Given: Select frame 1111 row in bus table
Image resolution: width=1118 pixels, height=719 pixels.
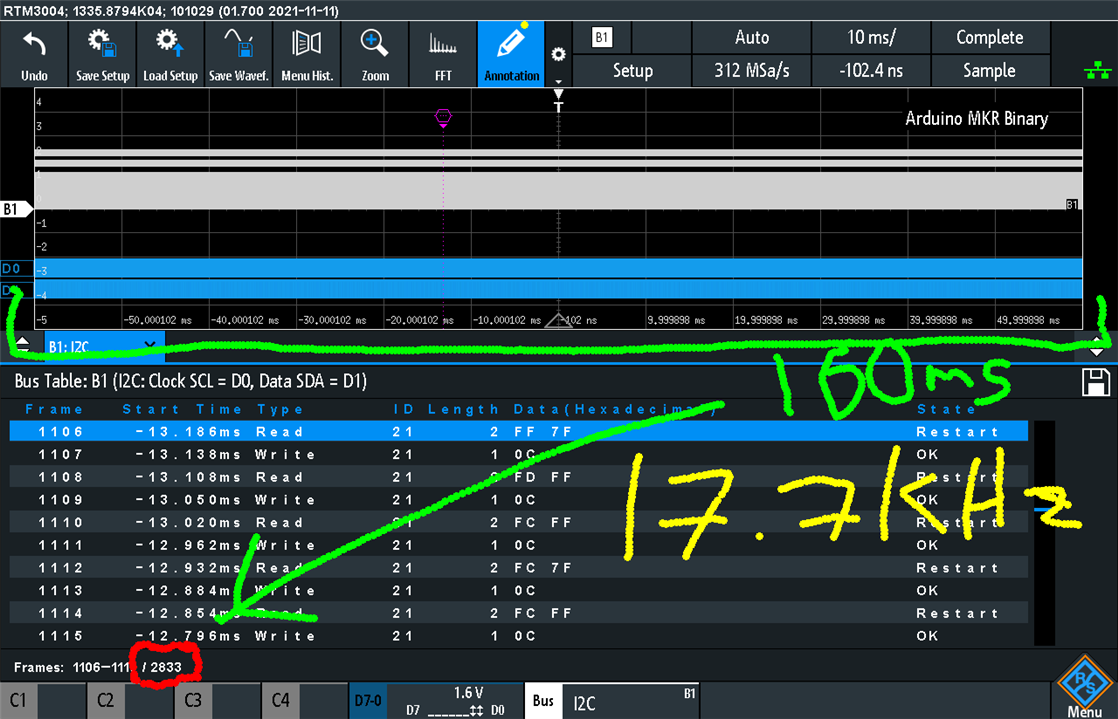Looking at the screenshot, I should point(518,546).
